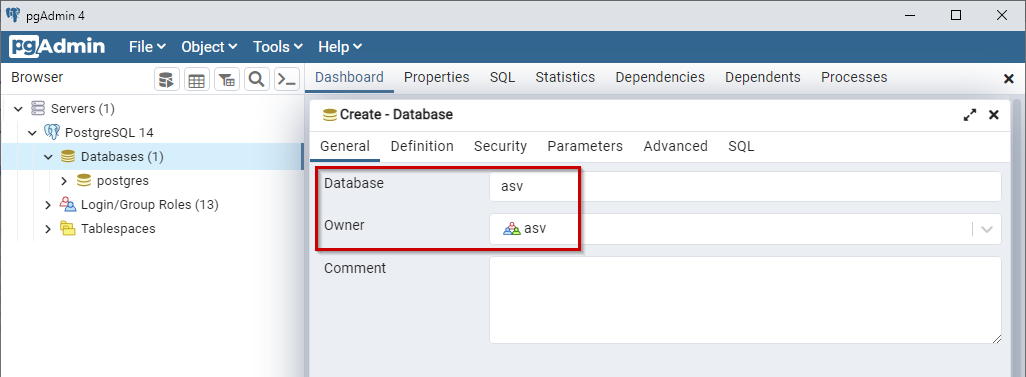Switch to the Dashboard tab

tap(349, 77)
